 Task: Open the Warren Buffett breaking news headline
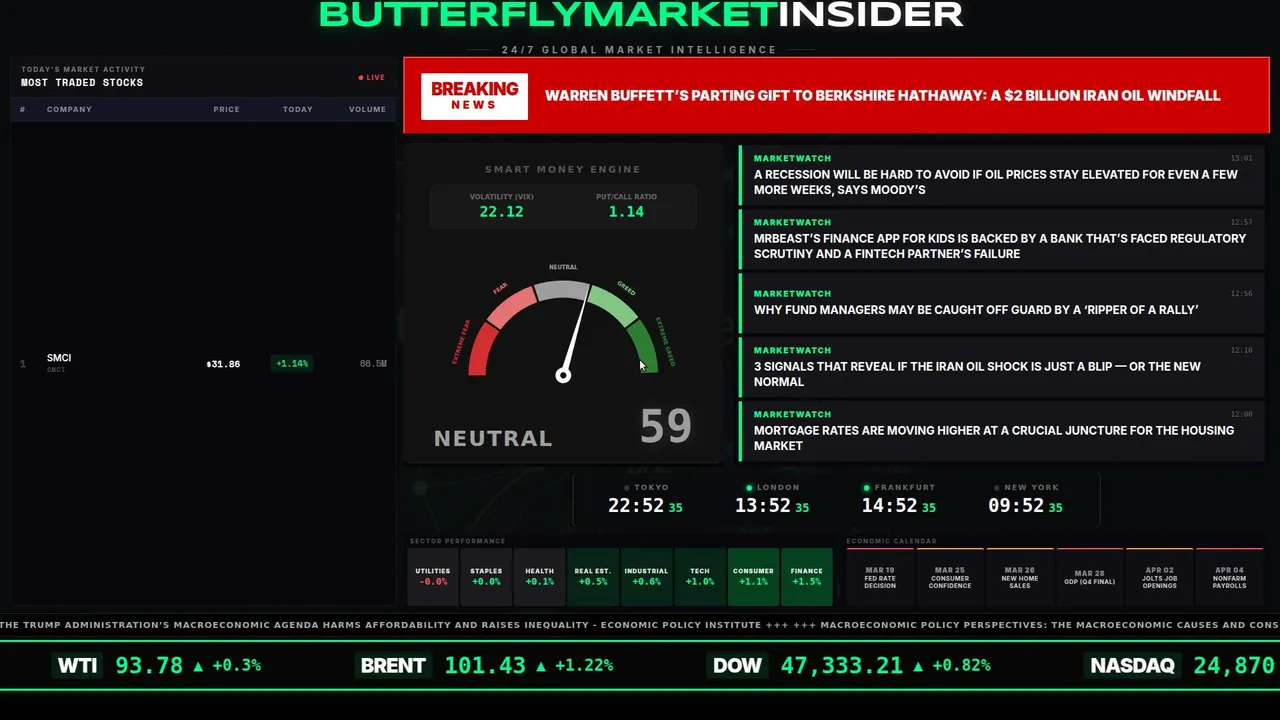click(x=882, y=96)
